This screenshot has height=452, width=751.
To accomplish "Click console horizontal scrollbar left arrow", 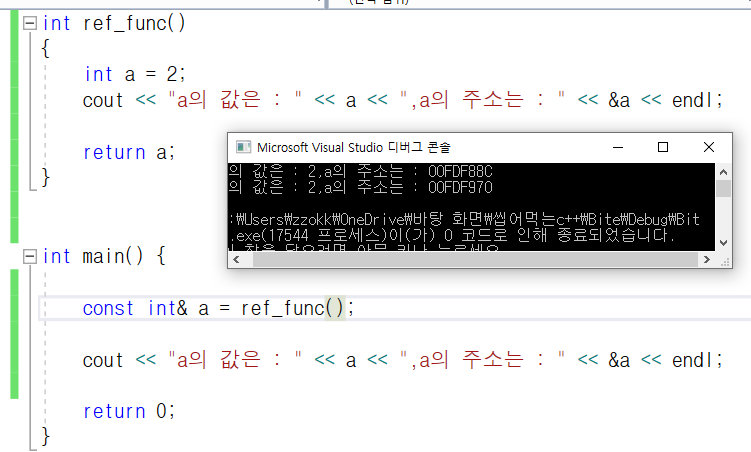I will click(x=236, y=260).
